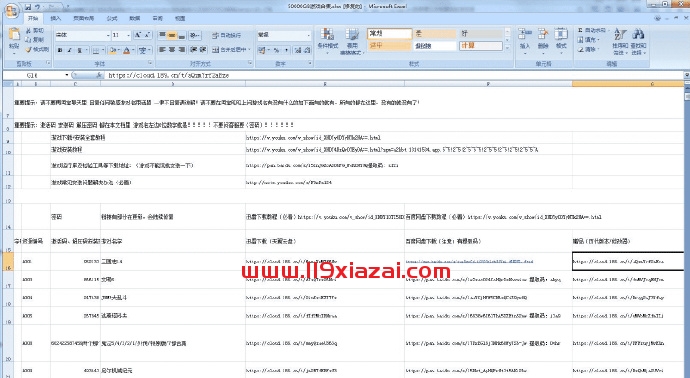The width and height of the screenshot is (690, 378).
Task: Apply the 差 cell style swatch
Action: 435,33
